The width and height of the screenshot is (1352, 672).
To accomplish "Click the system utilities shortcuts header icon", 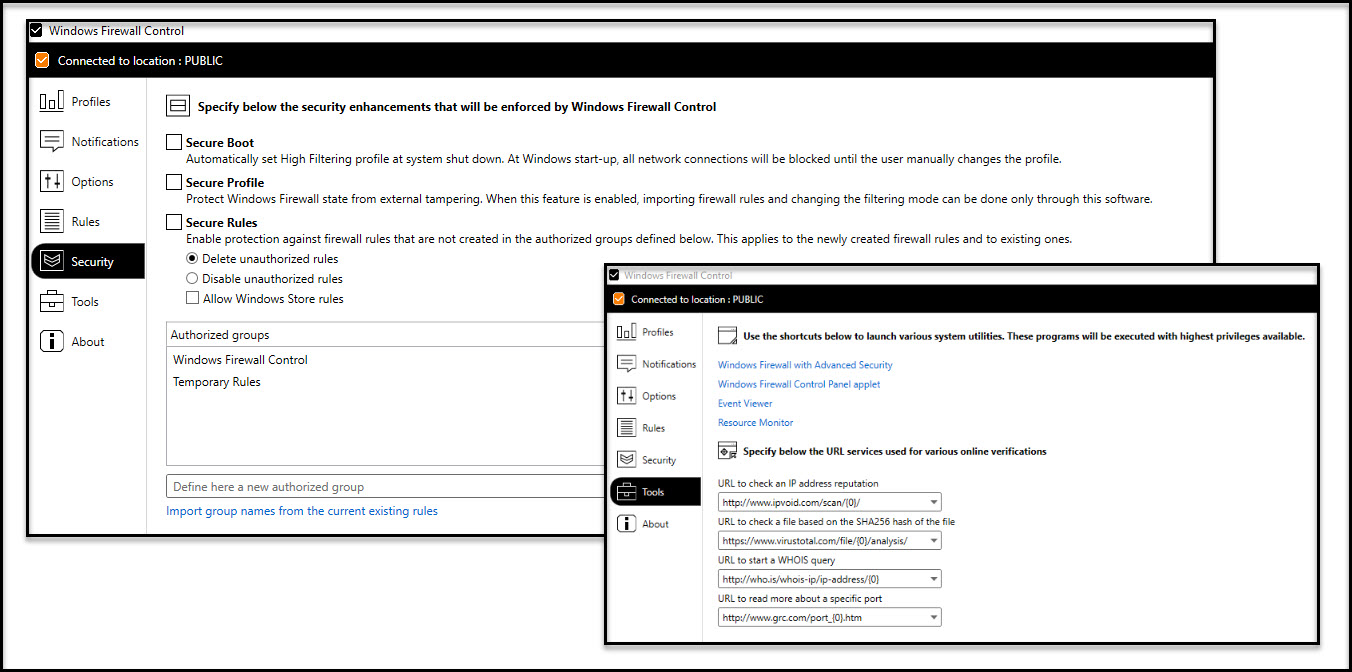I will (727, 336).
